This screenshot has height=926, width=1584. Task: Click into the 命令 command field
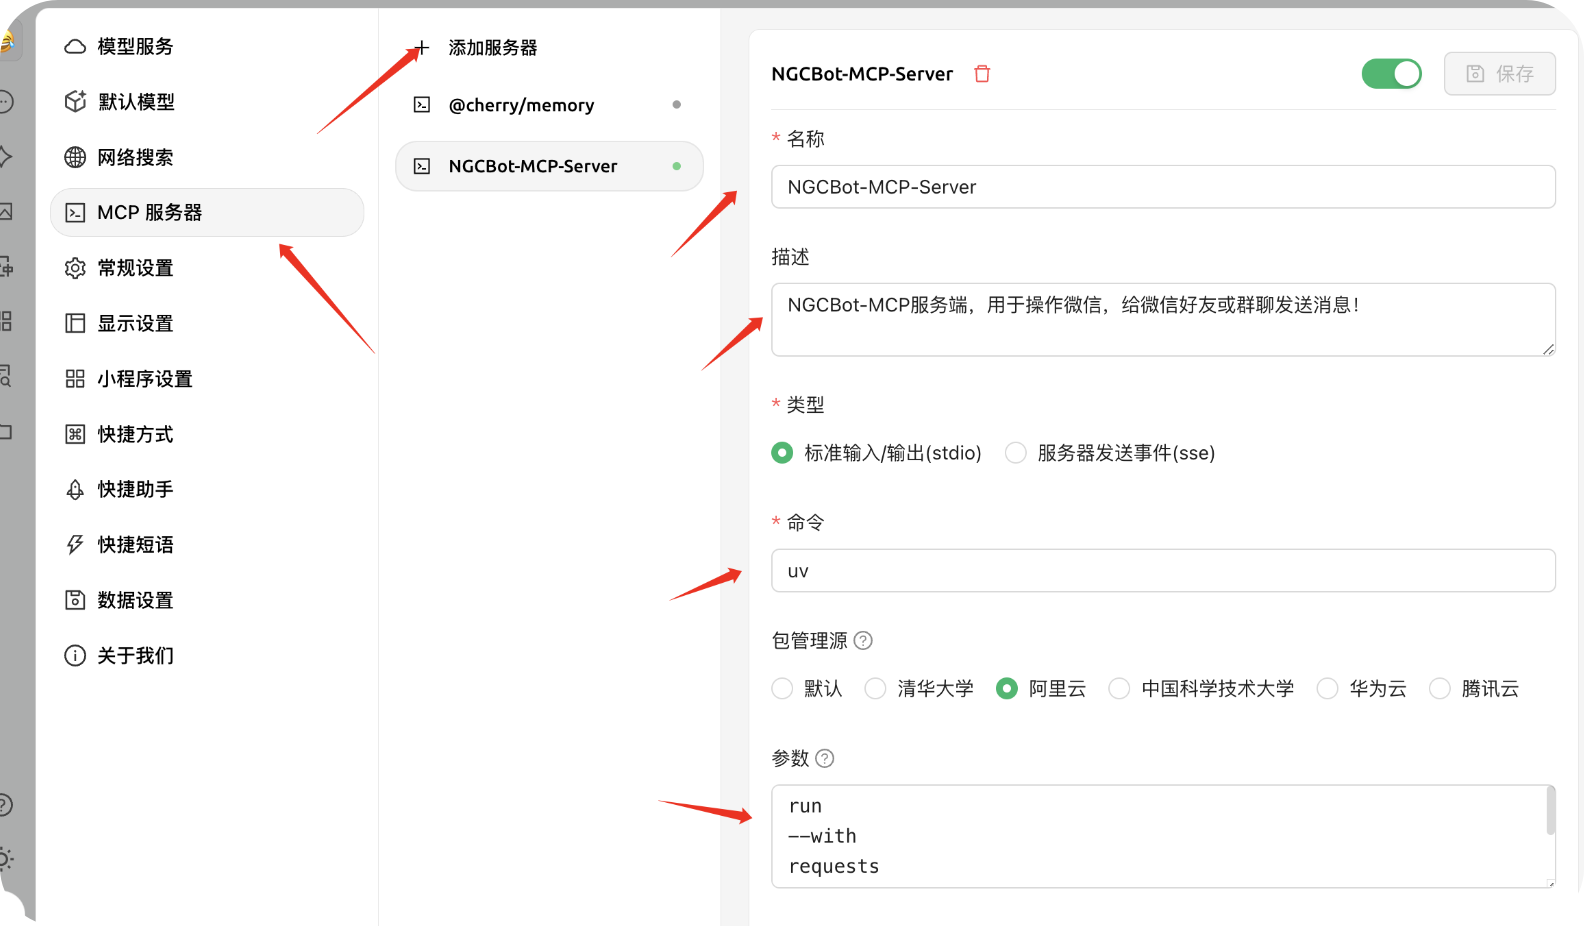pos(1163,571)
